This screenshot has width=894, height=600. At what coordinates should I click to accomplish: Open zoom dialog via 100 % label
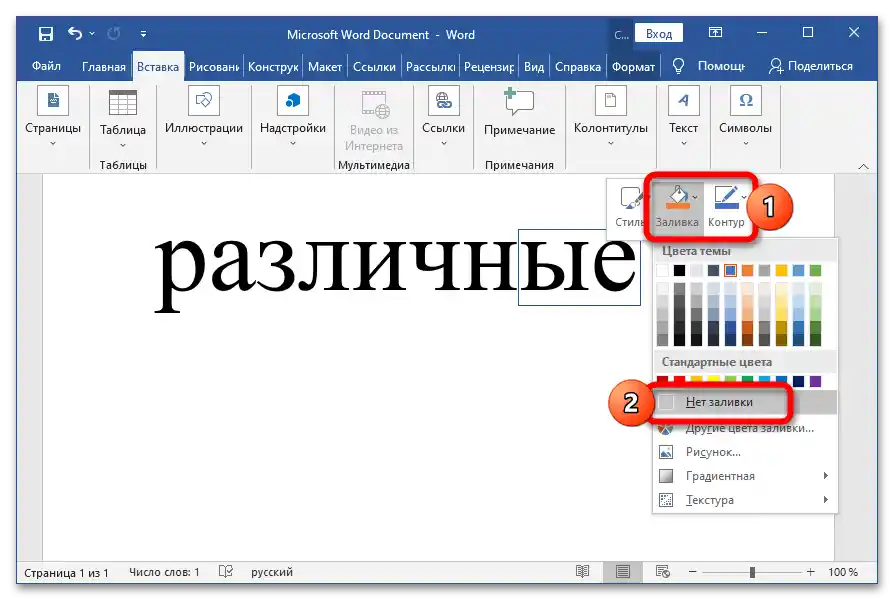[x=843, y=572]
